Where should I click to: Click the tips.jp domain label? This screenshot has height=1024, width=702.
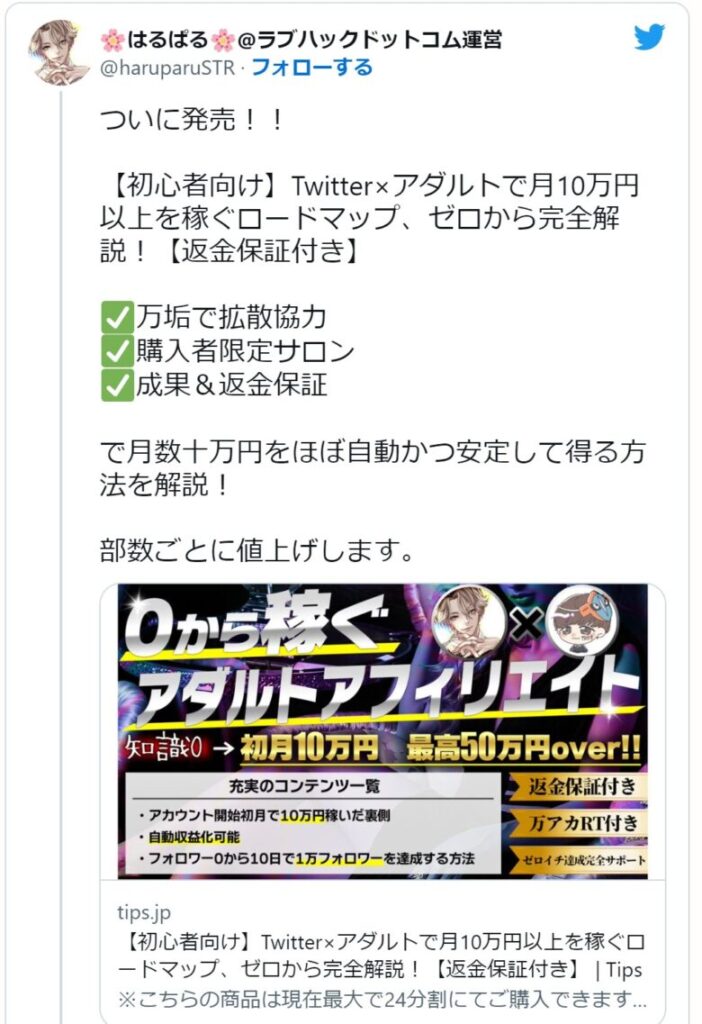pyautogui.click(x=144, y=912)
